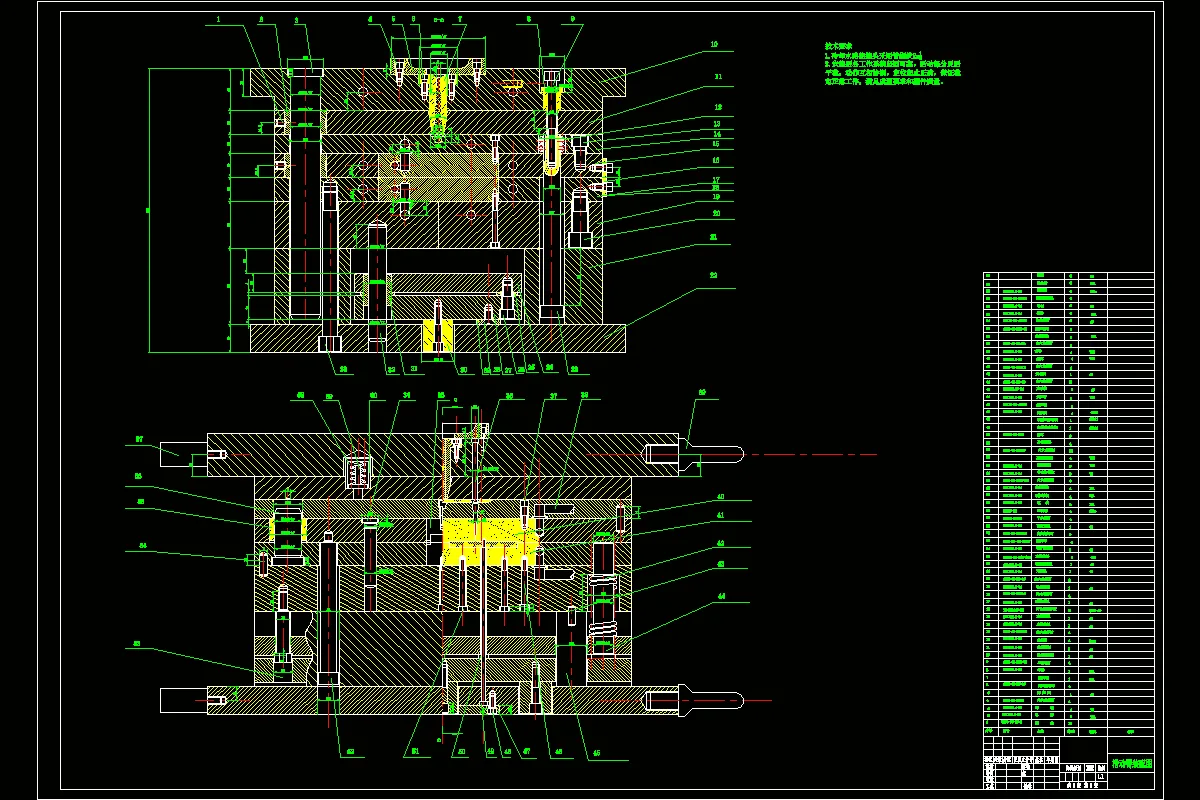The image size is (1200, 800).
Task: Click callout number 37 in lower view
Action: tap(552, 395)
